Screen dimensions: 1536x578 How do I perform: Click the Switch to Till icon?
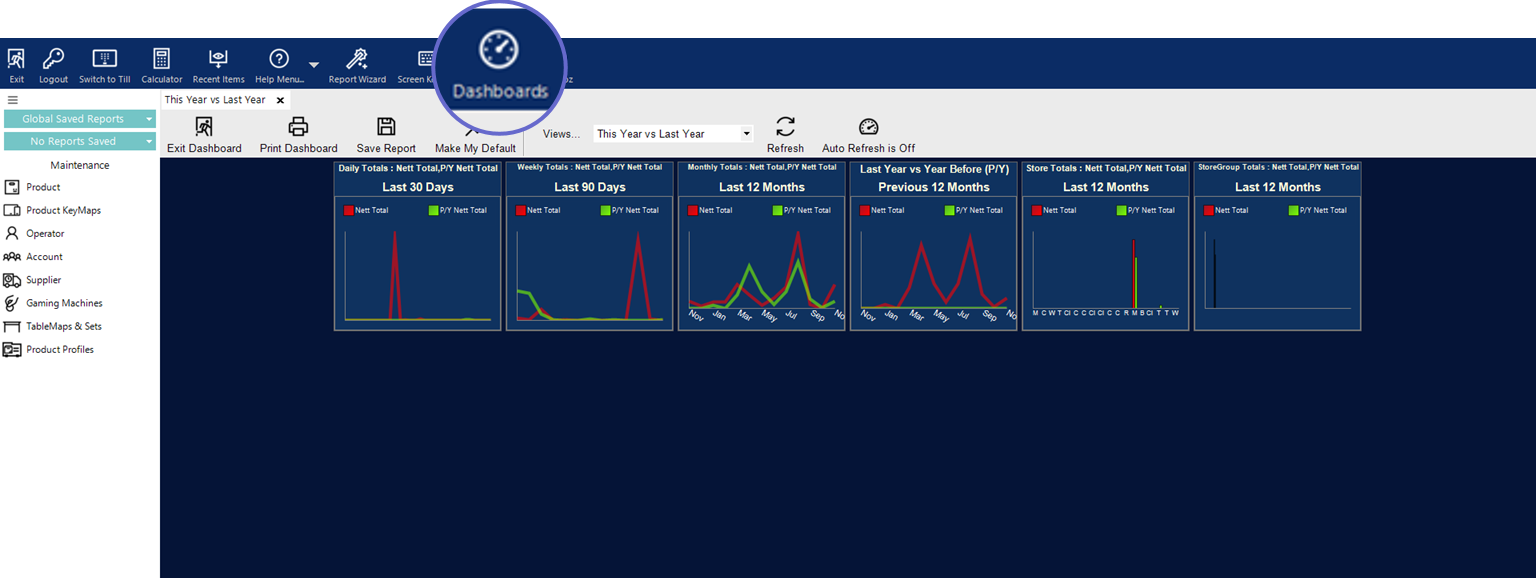[104, 60]
